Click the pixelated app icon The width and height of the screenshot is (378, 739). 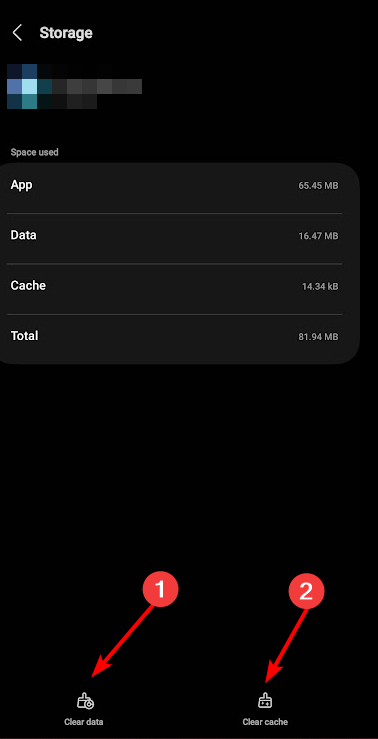(22, 87)
